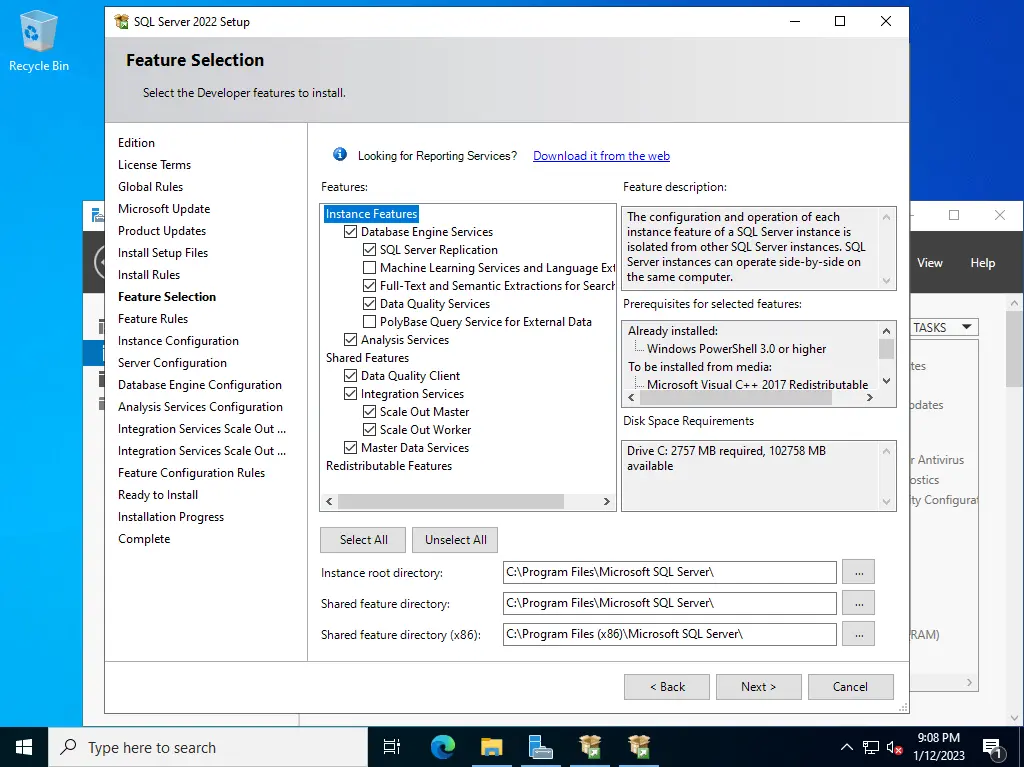The image size is (1024, 767).
Task: Toggle Scale Out Master checkbox
Action: [x=370, y=412]
